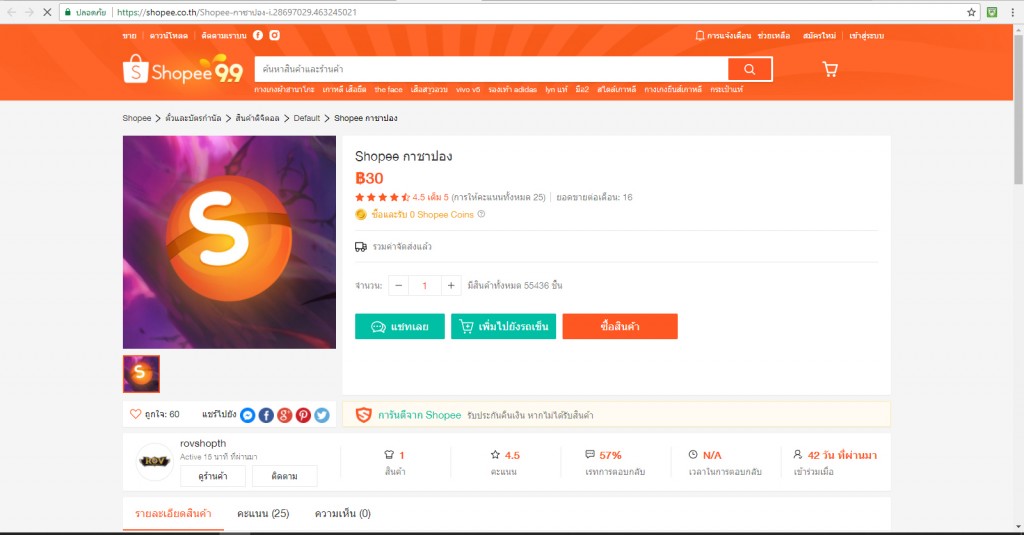Increase quantity with the plus button

(451, 285)
